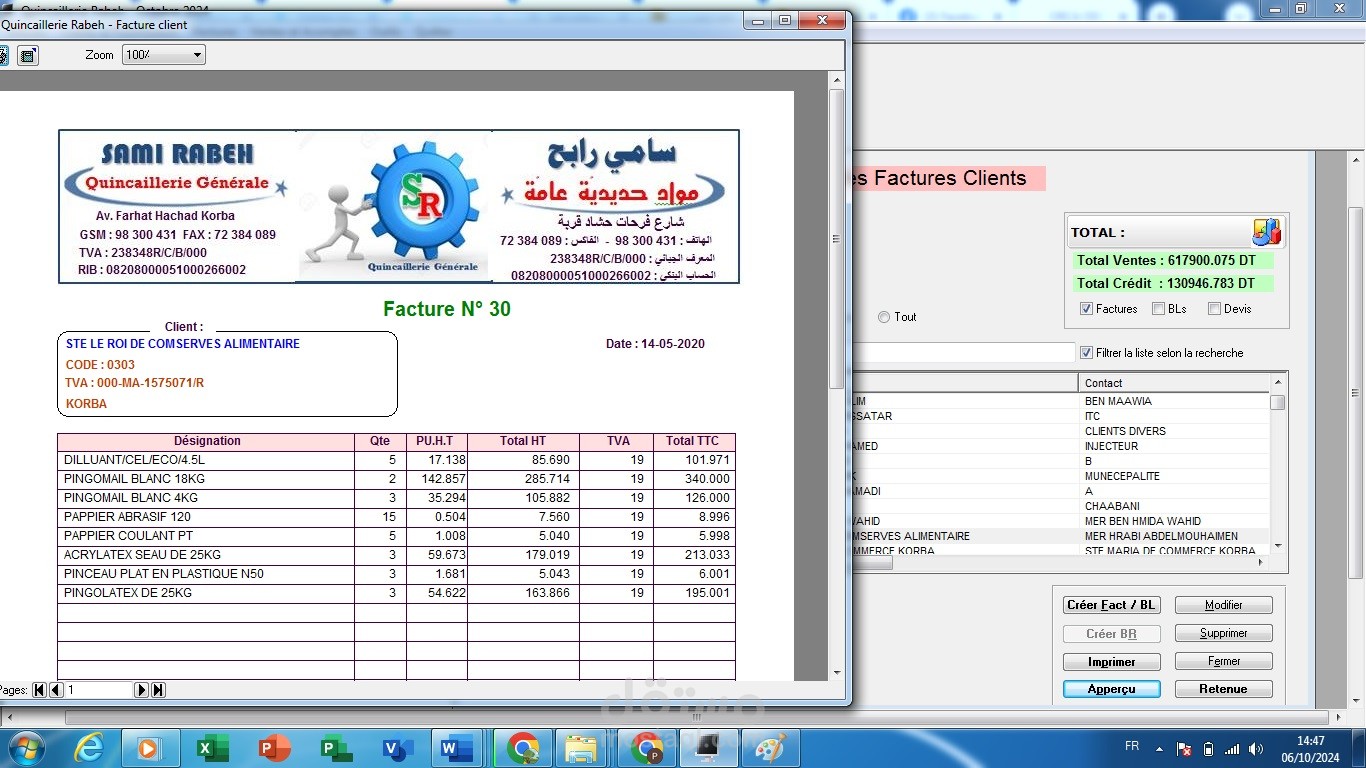This screenshot has height=768, width=1366.
Task: Open Excel from taskbar
Action: point(212,748)
